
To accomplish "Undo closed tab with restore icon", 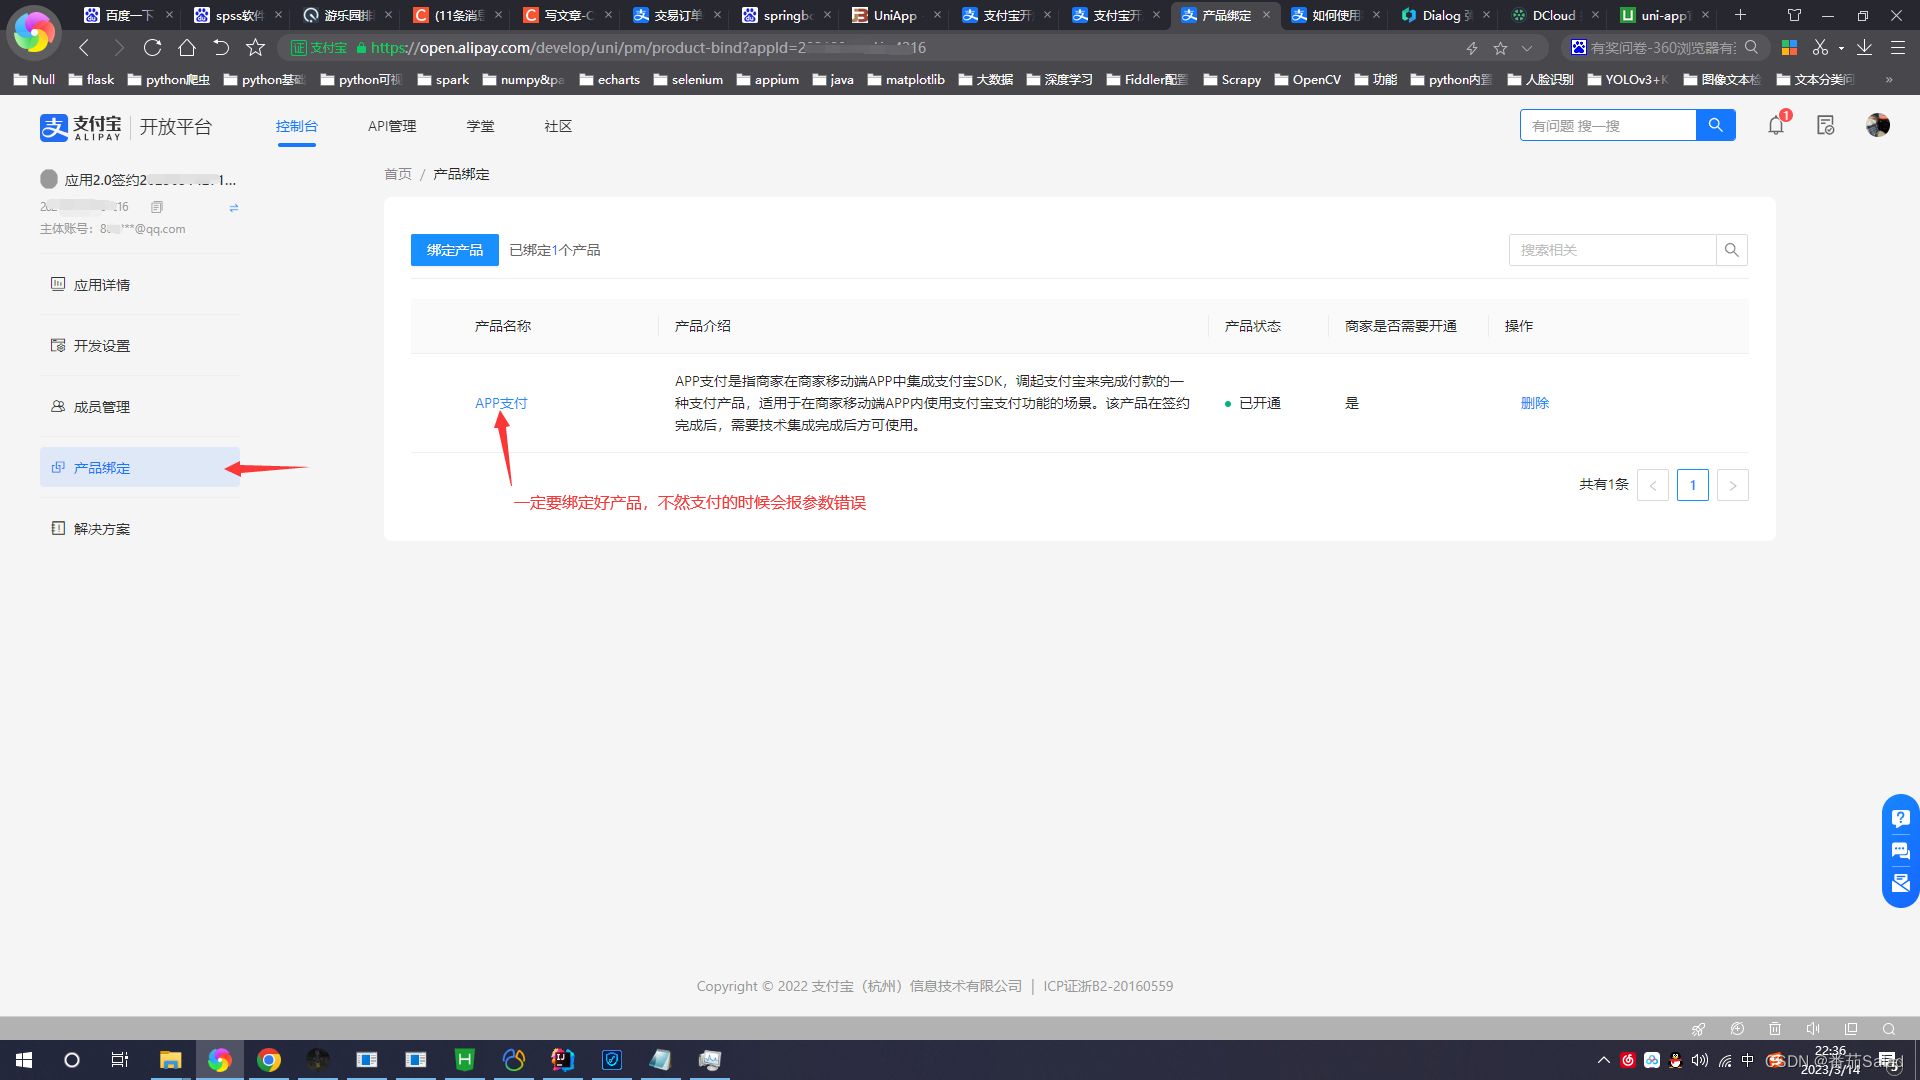I will (221, 47).
